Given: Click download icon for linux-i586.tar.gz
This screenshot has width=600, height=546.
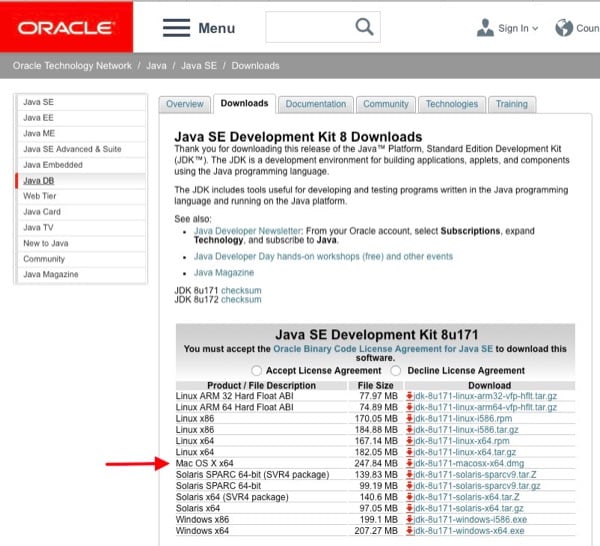Looking at the screenshot, I should click(409, 430).
